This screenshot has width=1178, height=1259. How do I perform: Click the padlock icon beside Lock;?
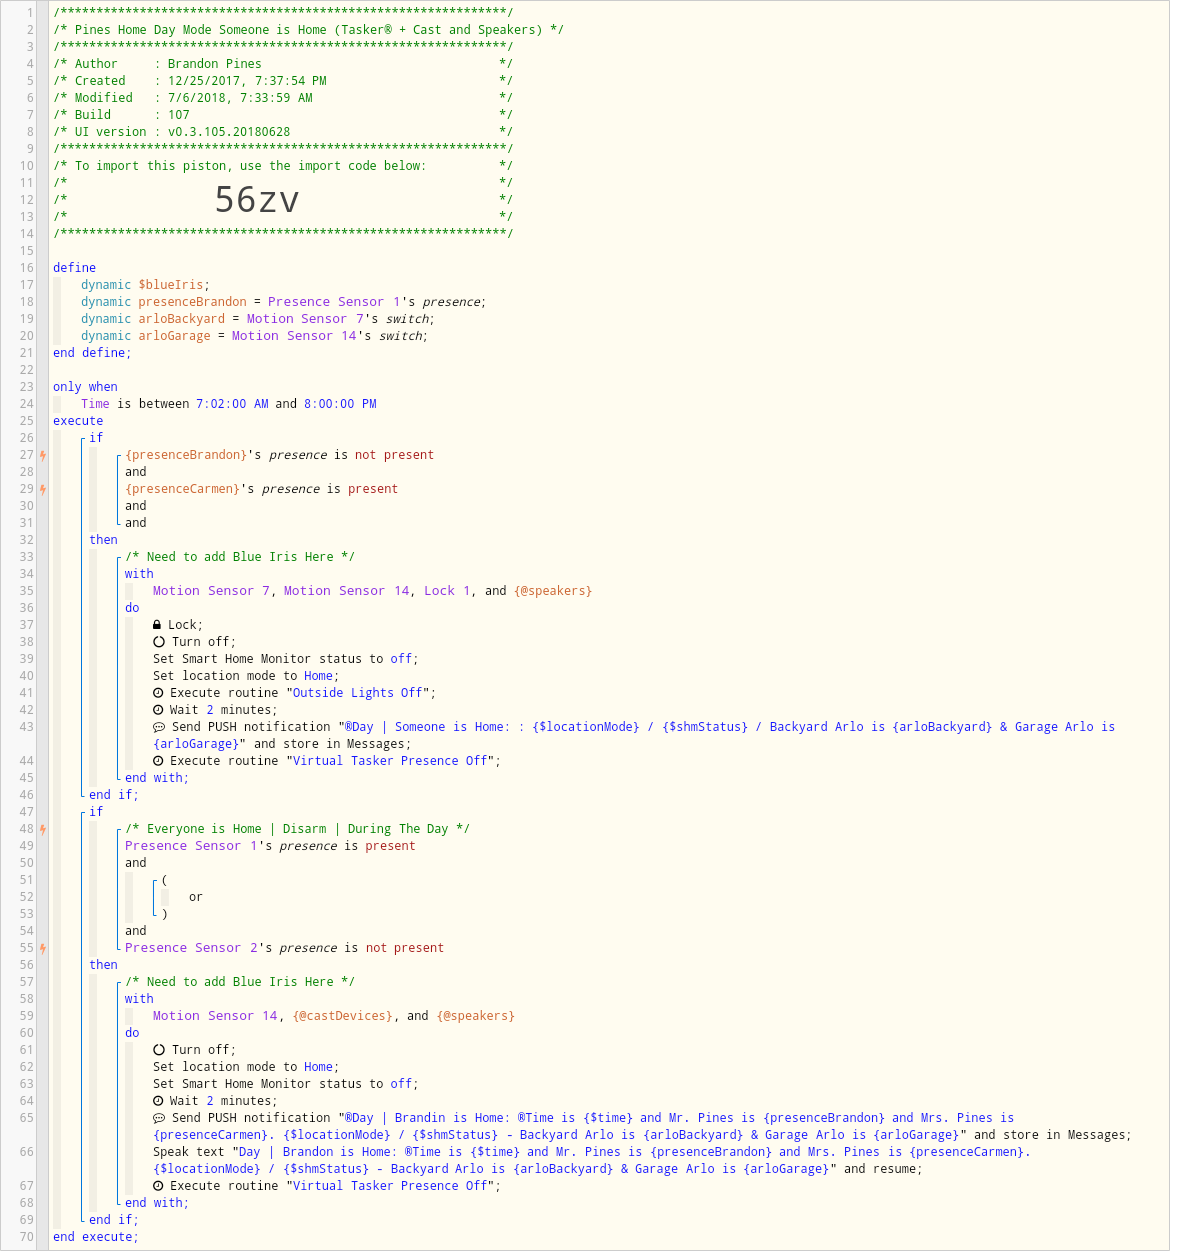[x=158, y=625]
